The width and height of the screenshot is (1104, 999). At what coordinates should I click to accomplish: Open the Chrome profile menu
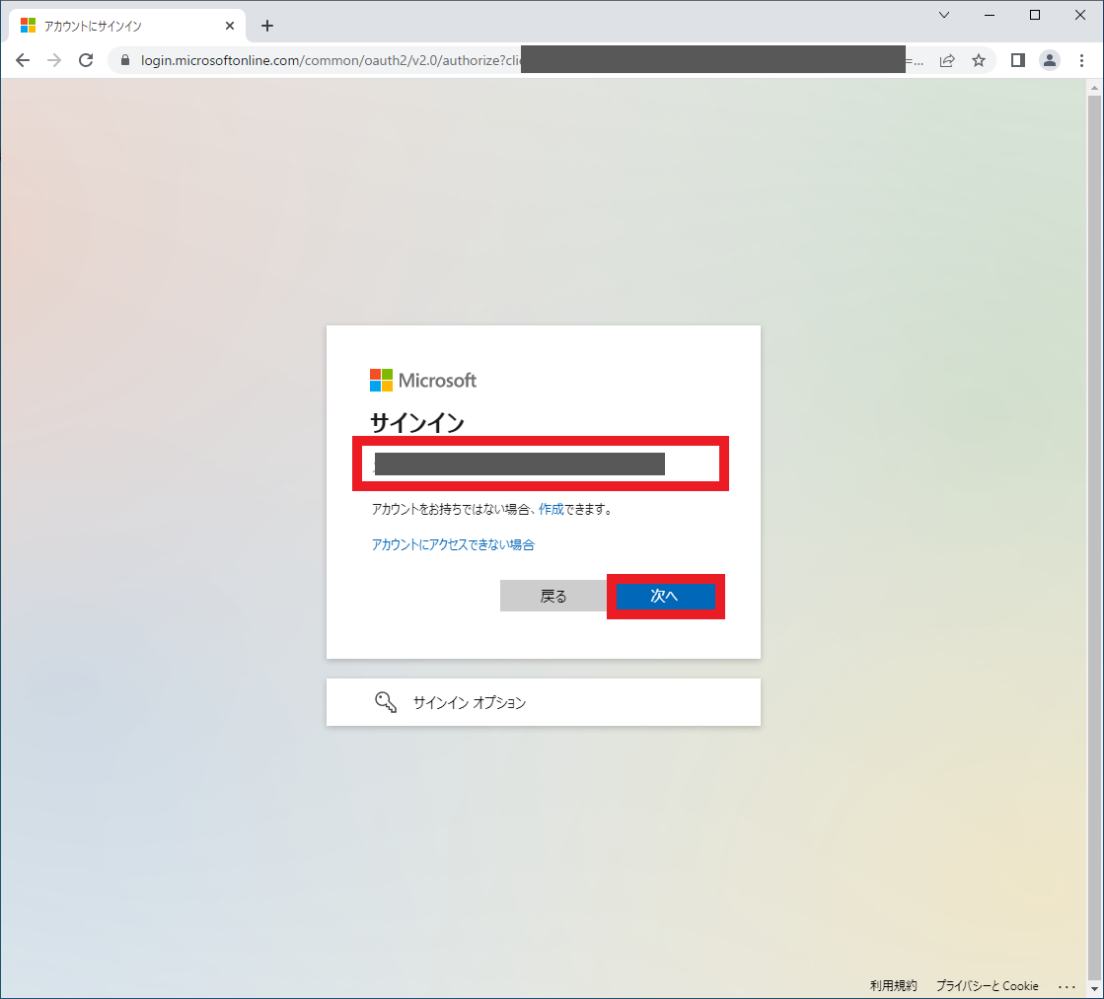click(1049, 61)
